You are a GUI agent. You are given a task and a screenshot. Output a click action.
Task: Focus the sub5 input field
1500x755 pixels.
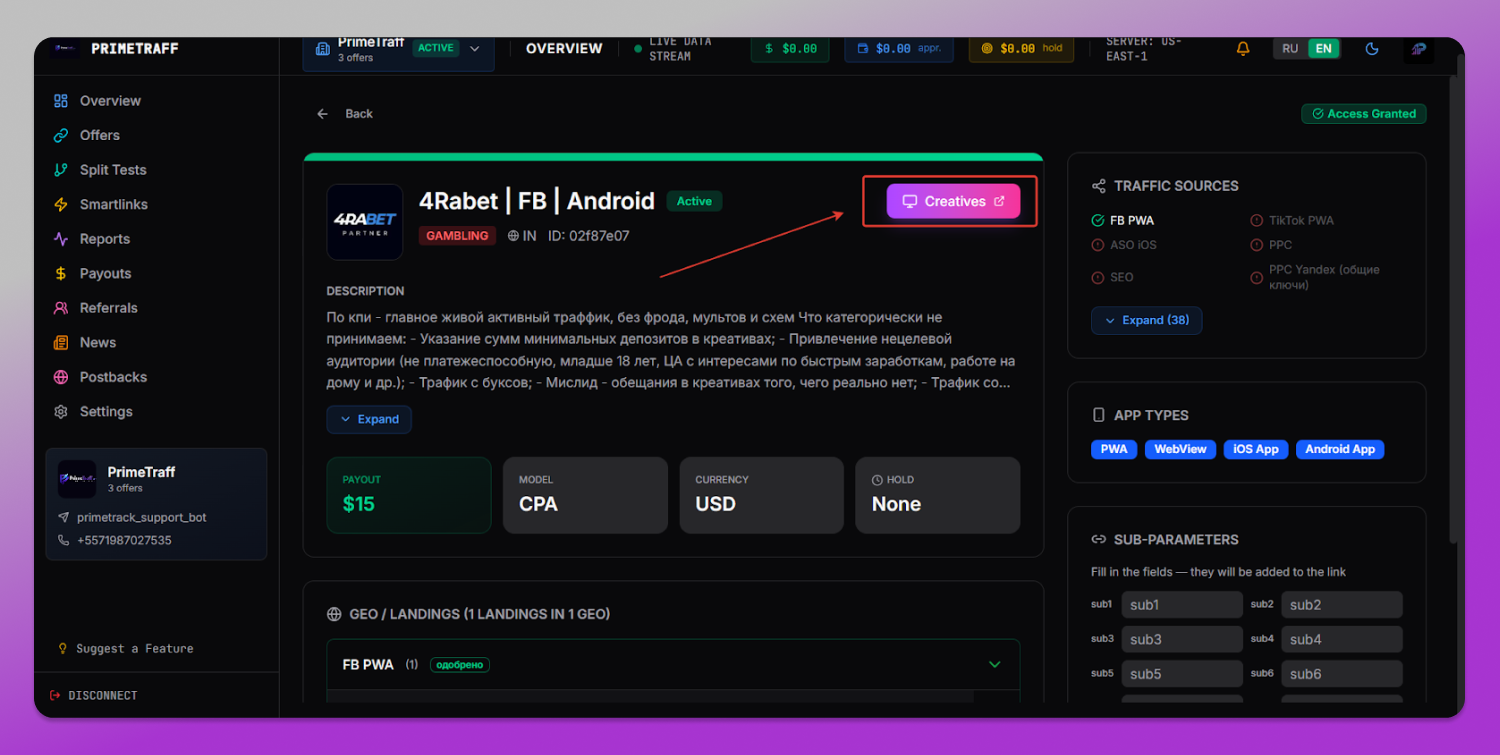click(x=1182, y=674)
